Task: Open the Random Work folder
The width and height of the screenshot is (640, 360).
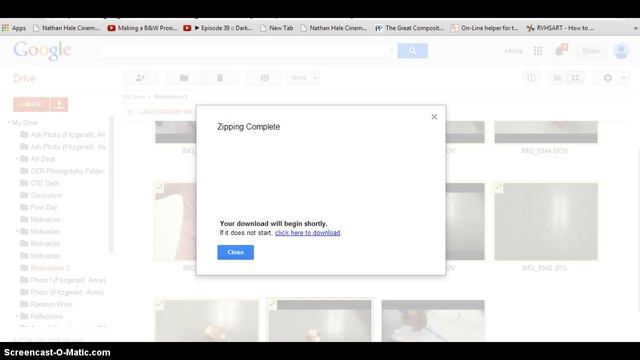Action: tap(51, 304)
